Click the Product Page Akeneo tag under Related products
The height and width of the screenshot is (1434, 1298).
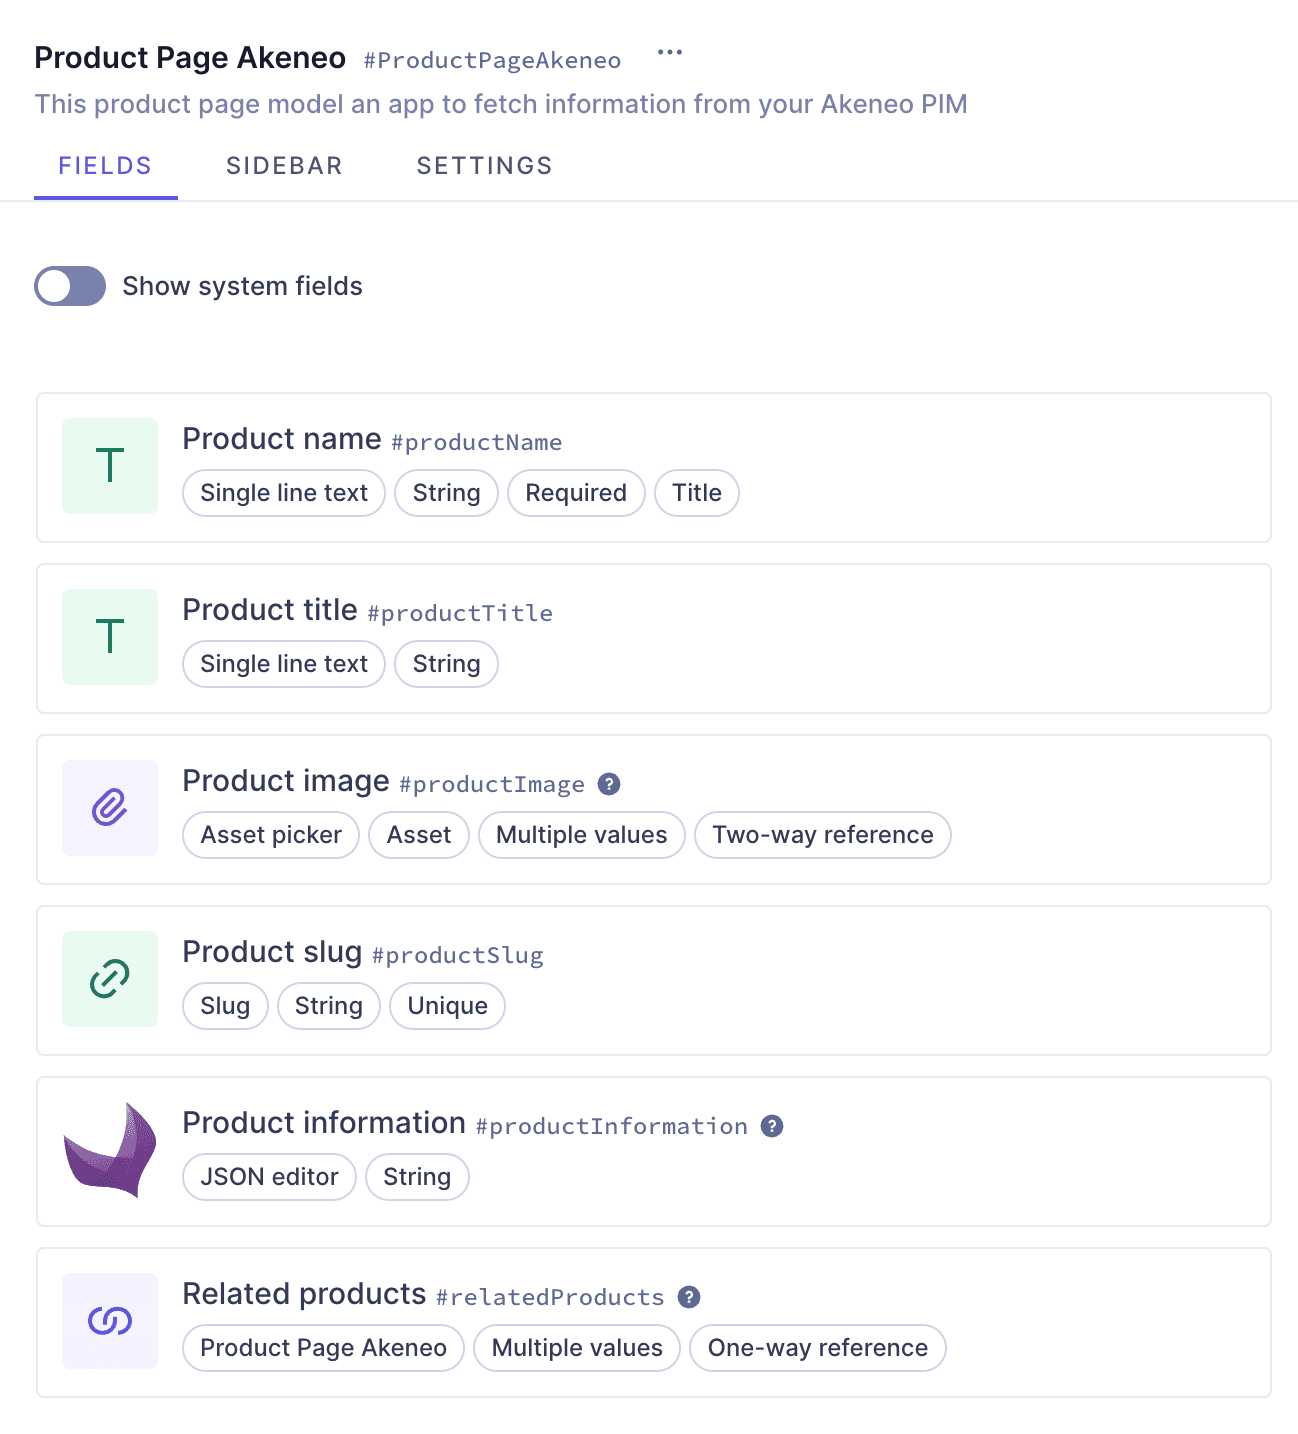tap(322, 1347)
